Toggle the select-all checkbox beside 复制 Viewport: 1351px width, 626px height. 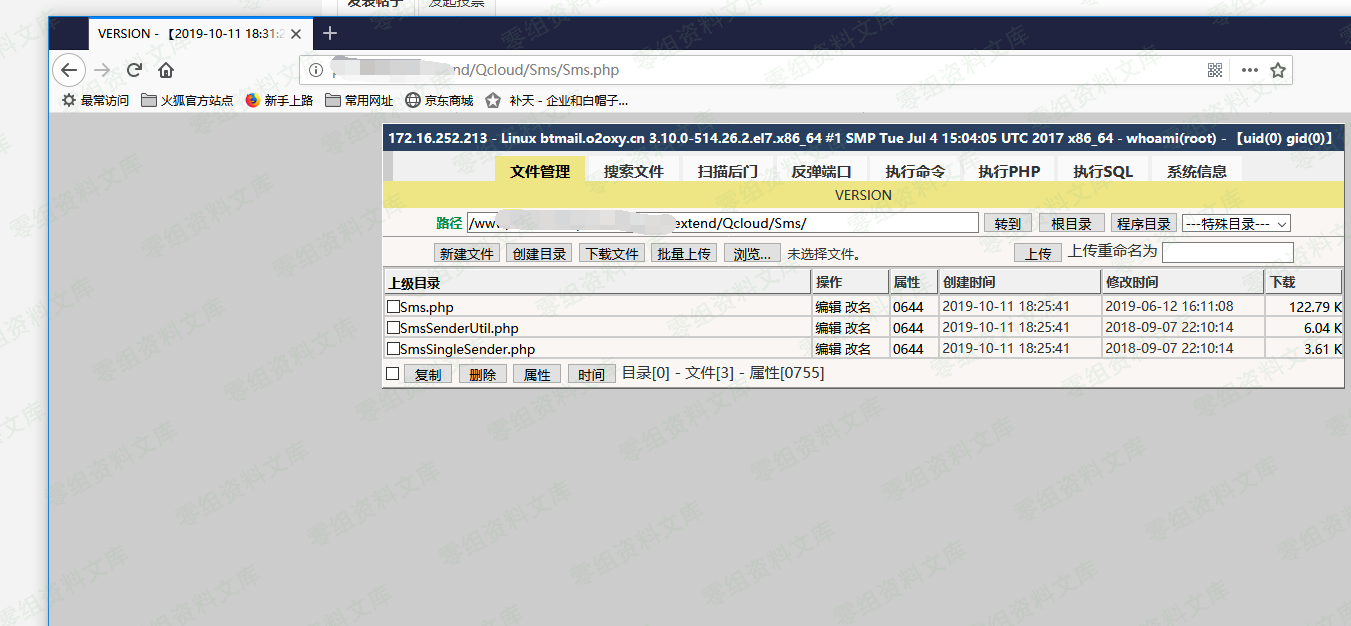coord(393,374)
